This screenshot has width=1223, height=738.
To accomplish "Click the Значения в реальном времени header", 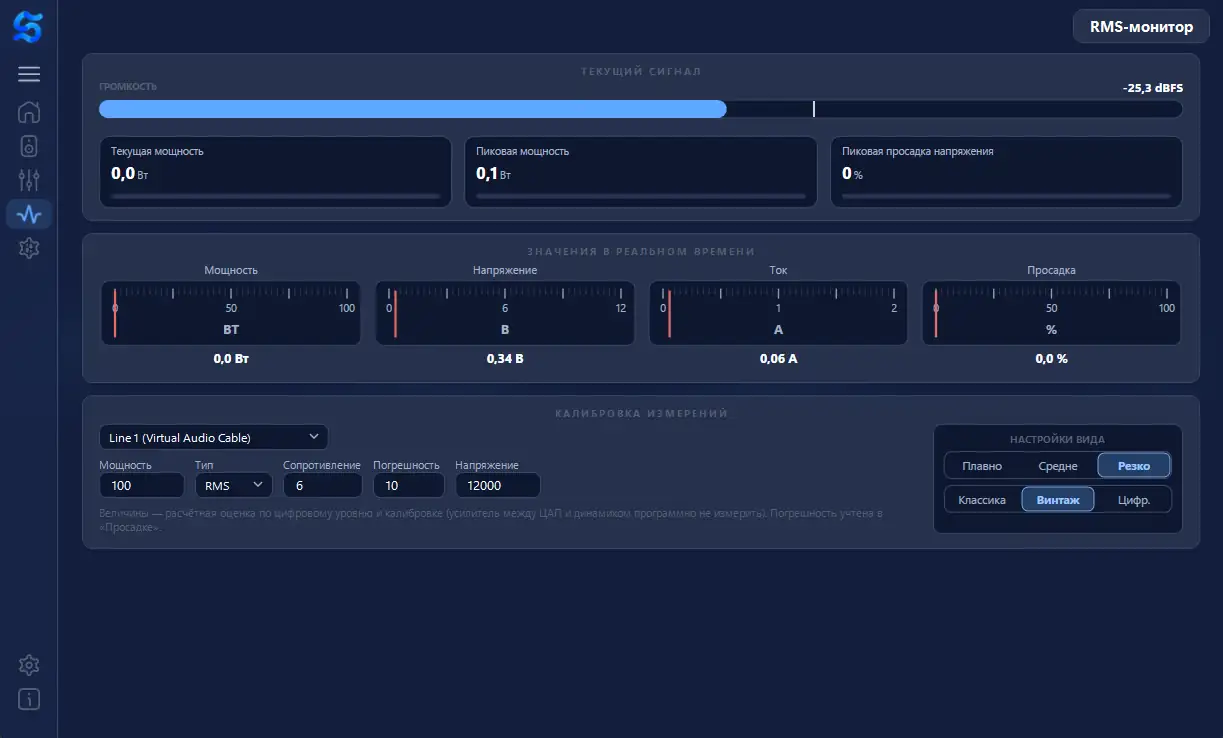I will 641,252.
